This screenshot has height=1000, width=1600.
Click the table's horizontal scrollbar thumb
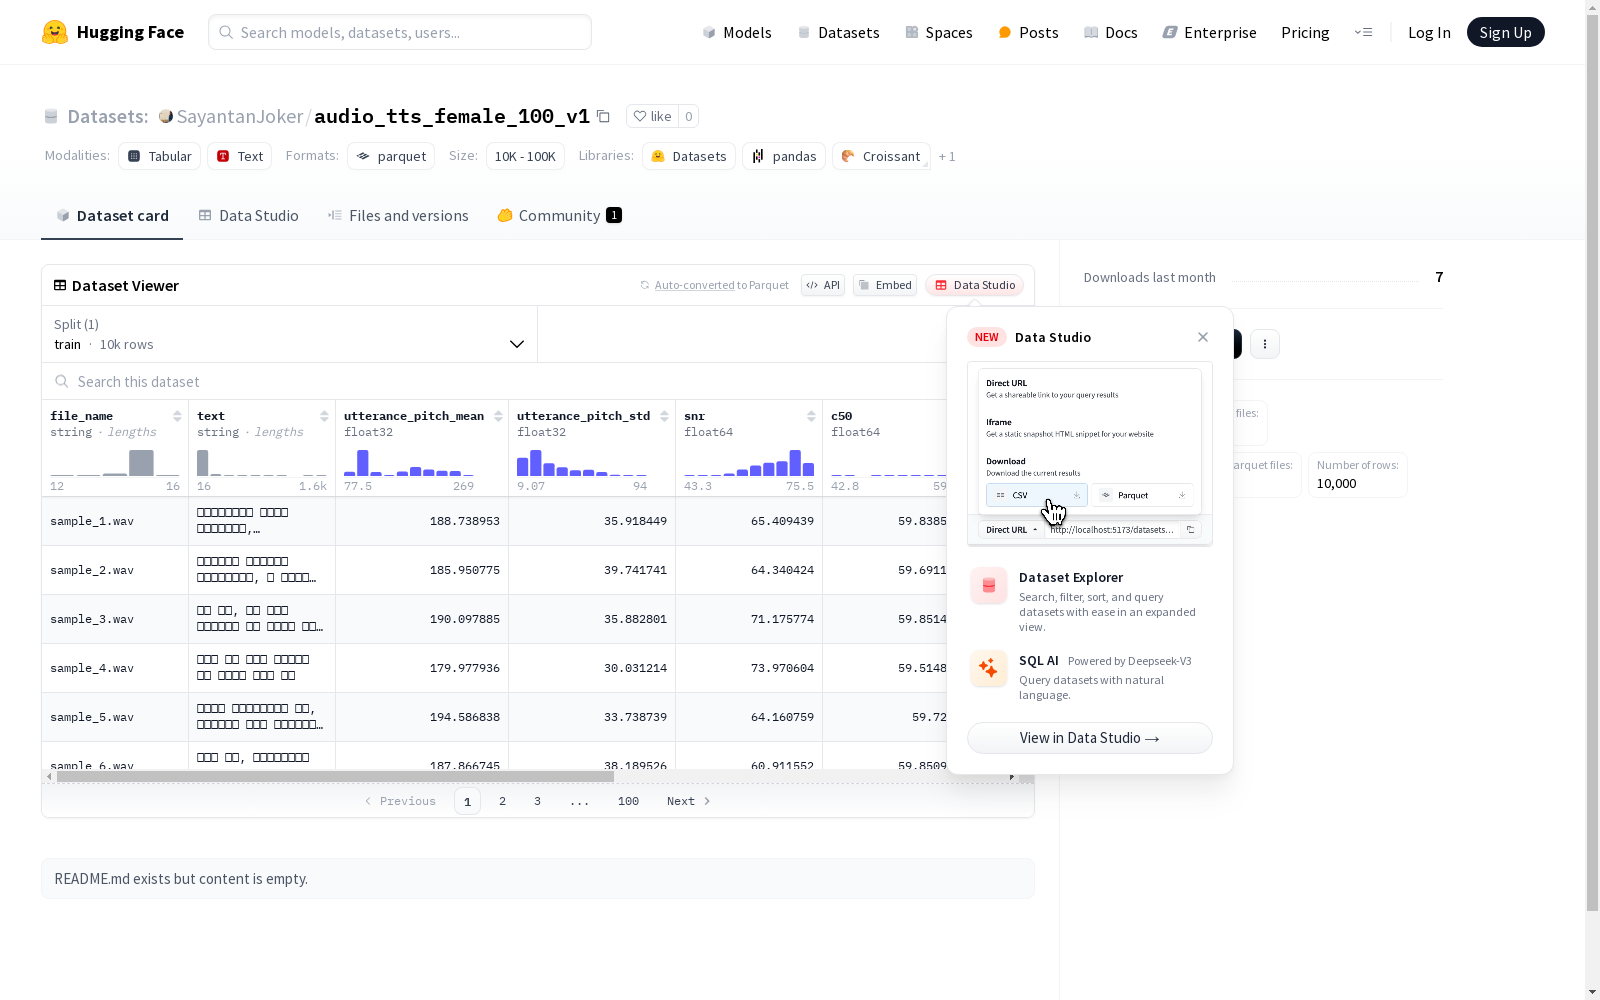tap(335, 776)
